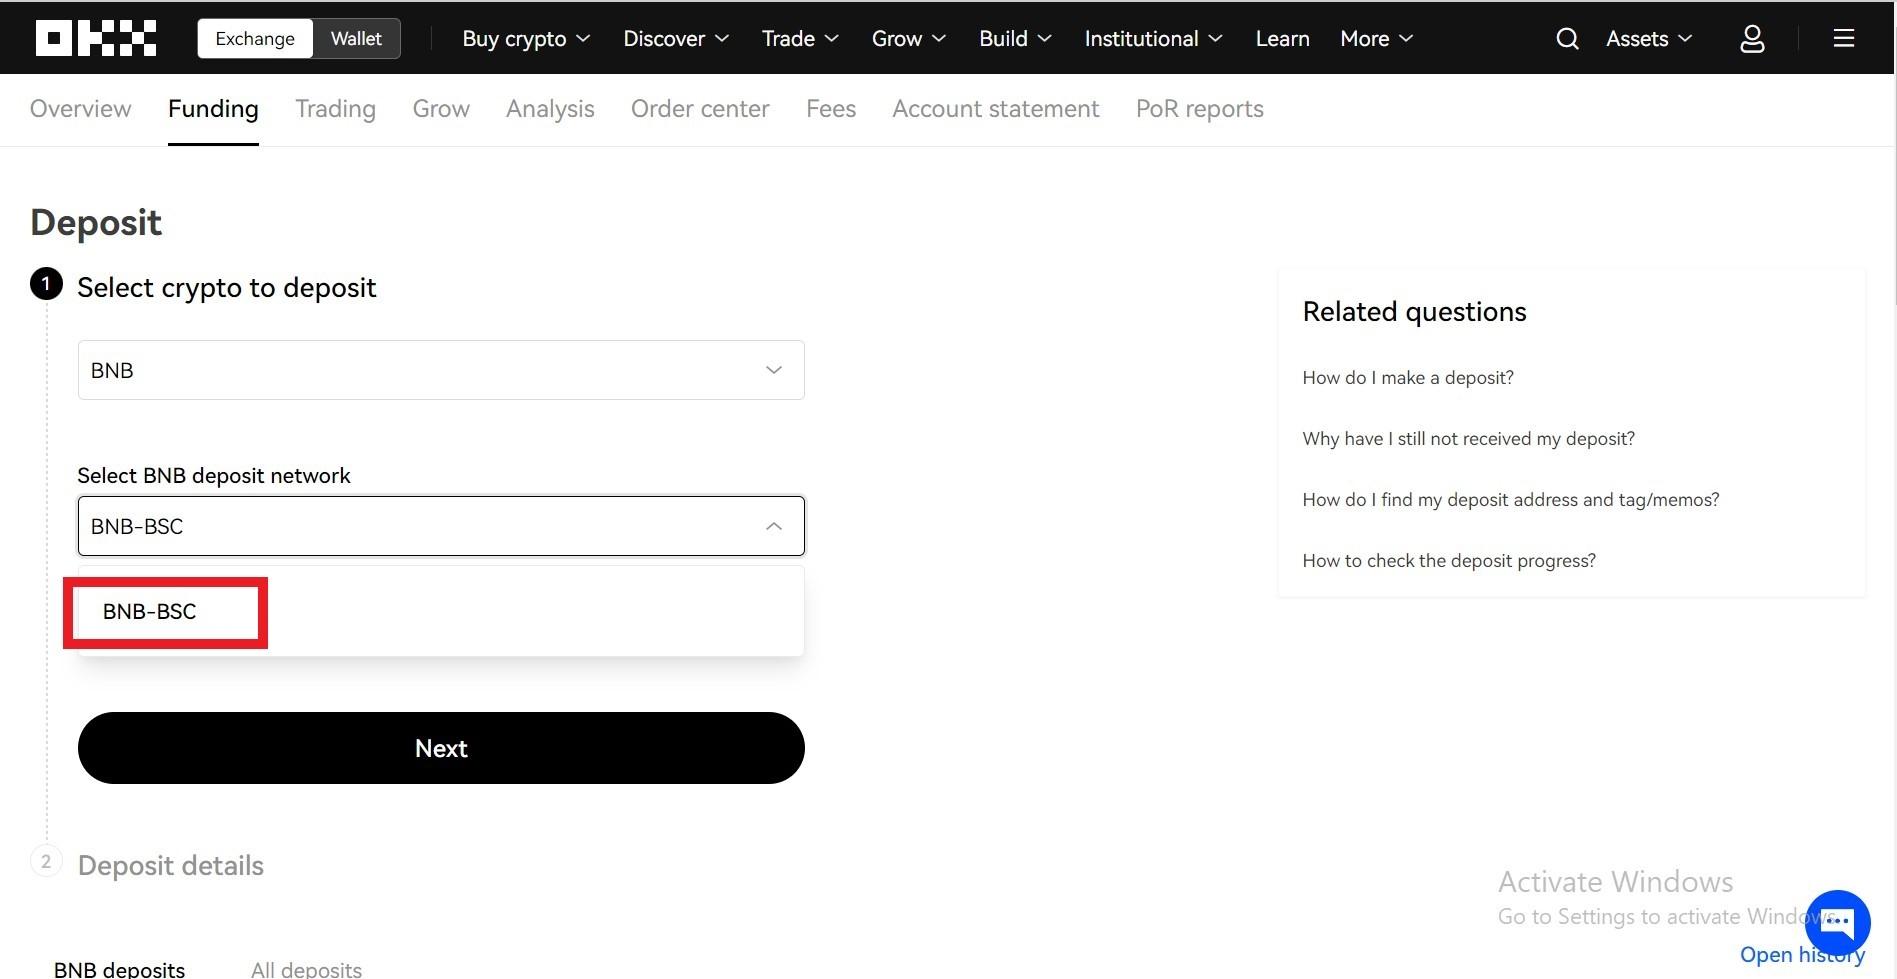Expand the Trade menu
This screenshot has width=1897, height=979.
(x=800, y=38)
